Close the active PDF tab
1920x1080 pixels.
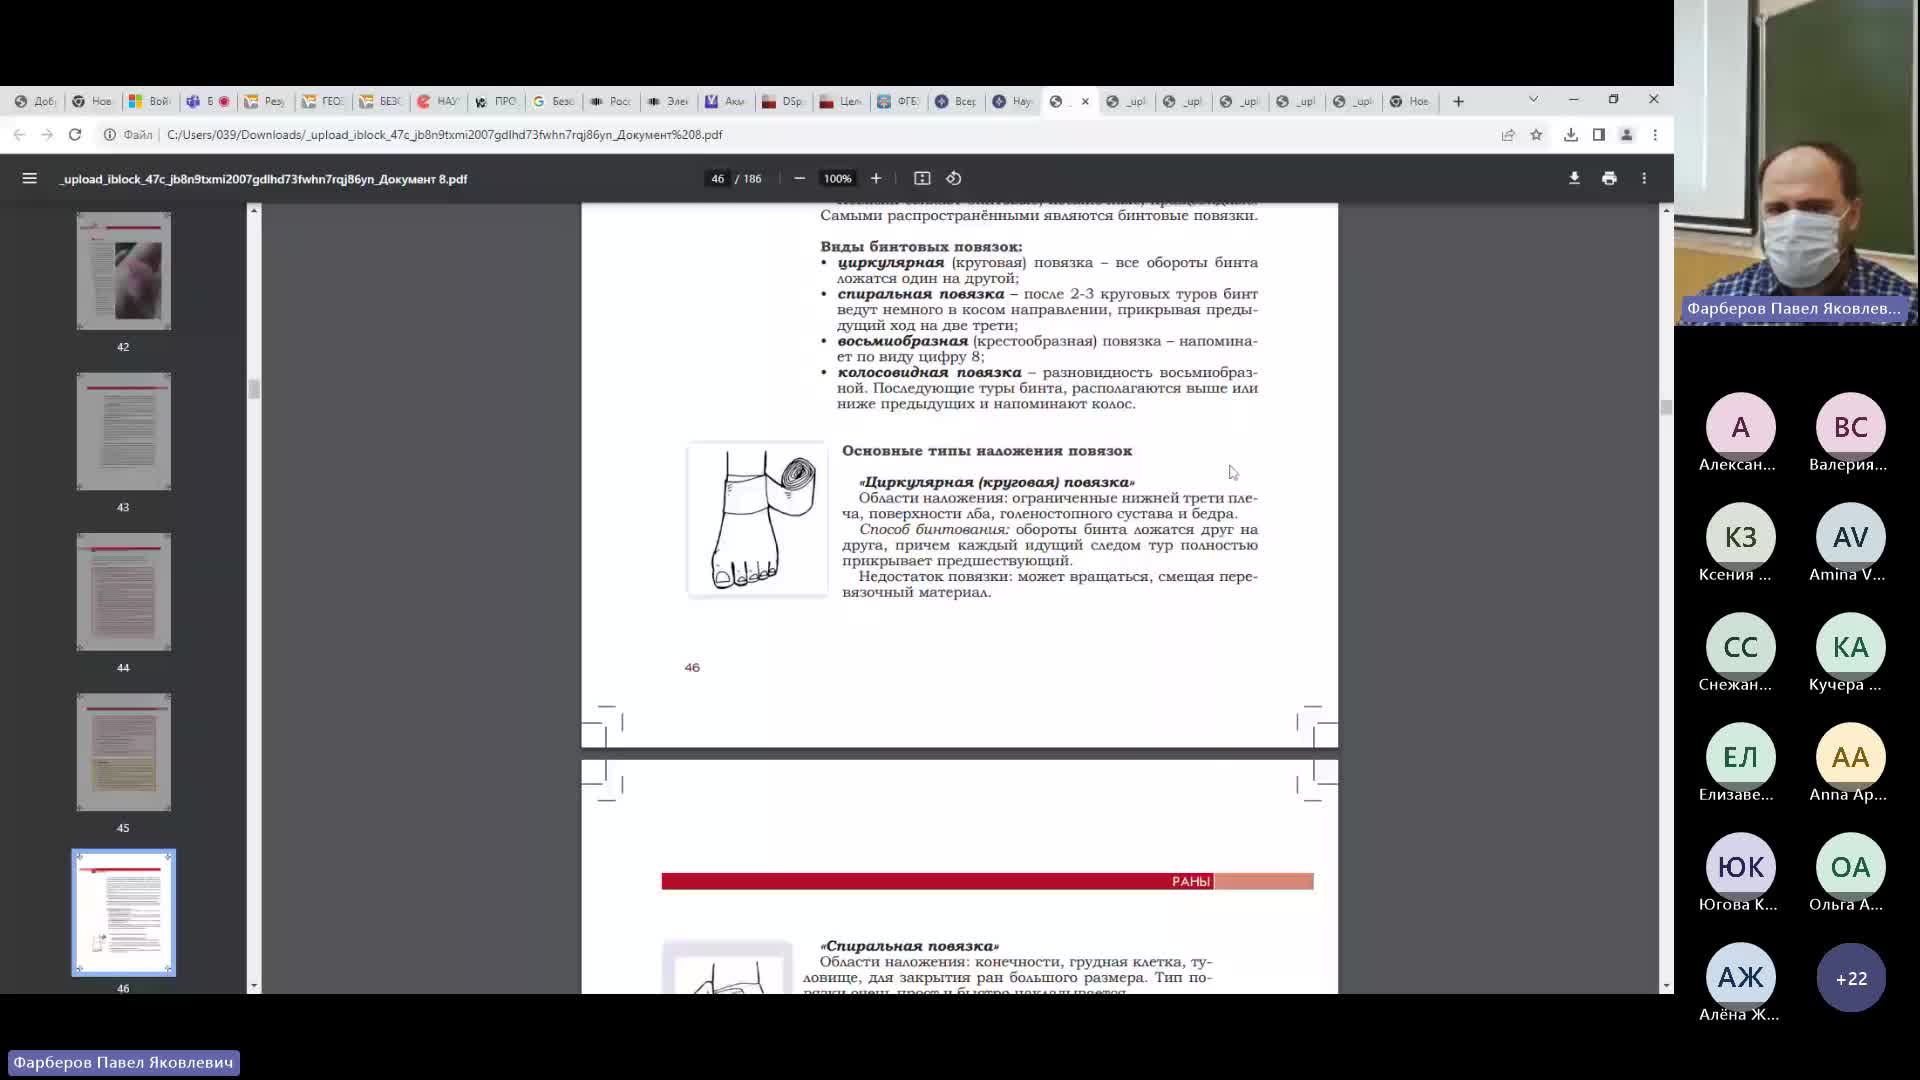1085,101
